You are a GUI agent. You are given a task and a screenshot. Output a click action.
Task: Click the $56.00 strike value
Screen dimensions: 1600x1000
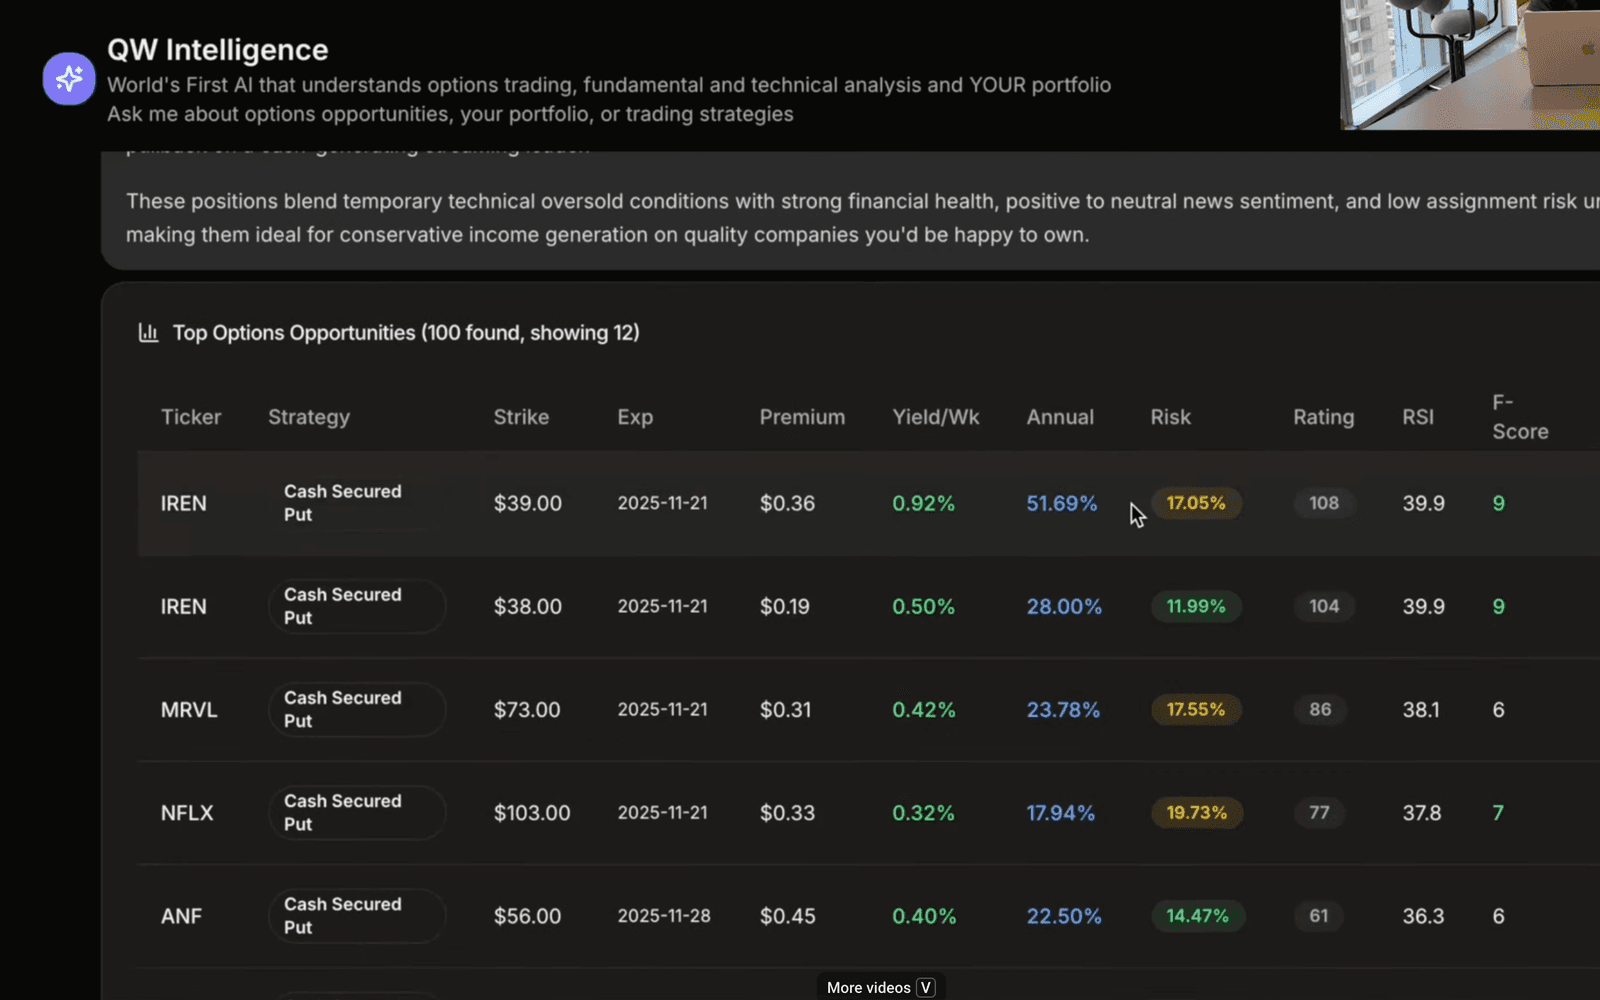click(x=527, y=916)
